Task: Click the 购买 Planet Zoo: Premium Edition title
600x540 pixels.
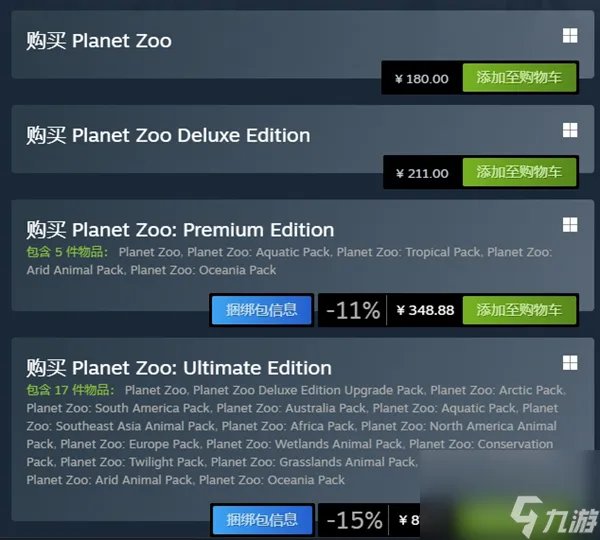Action: 180,230
